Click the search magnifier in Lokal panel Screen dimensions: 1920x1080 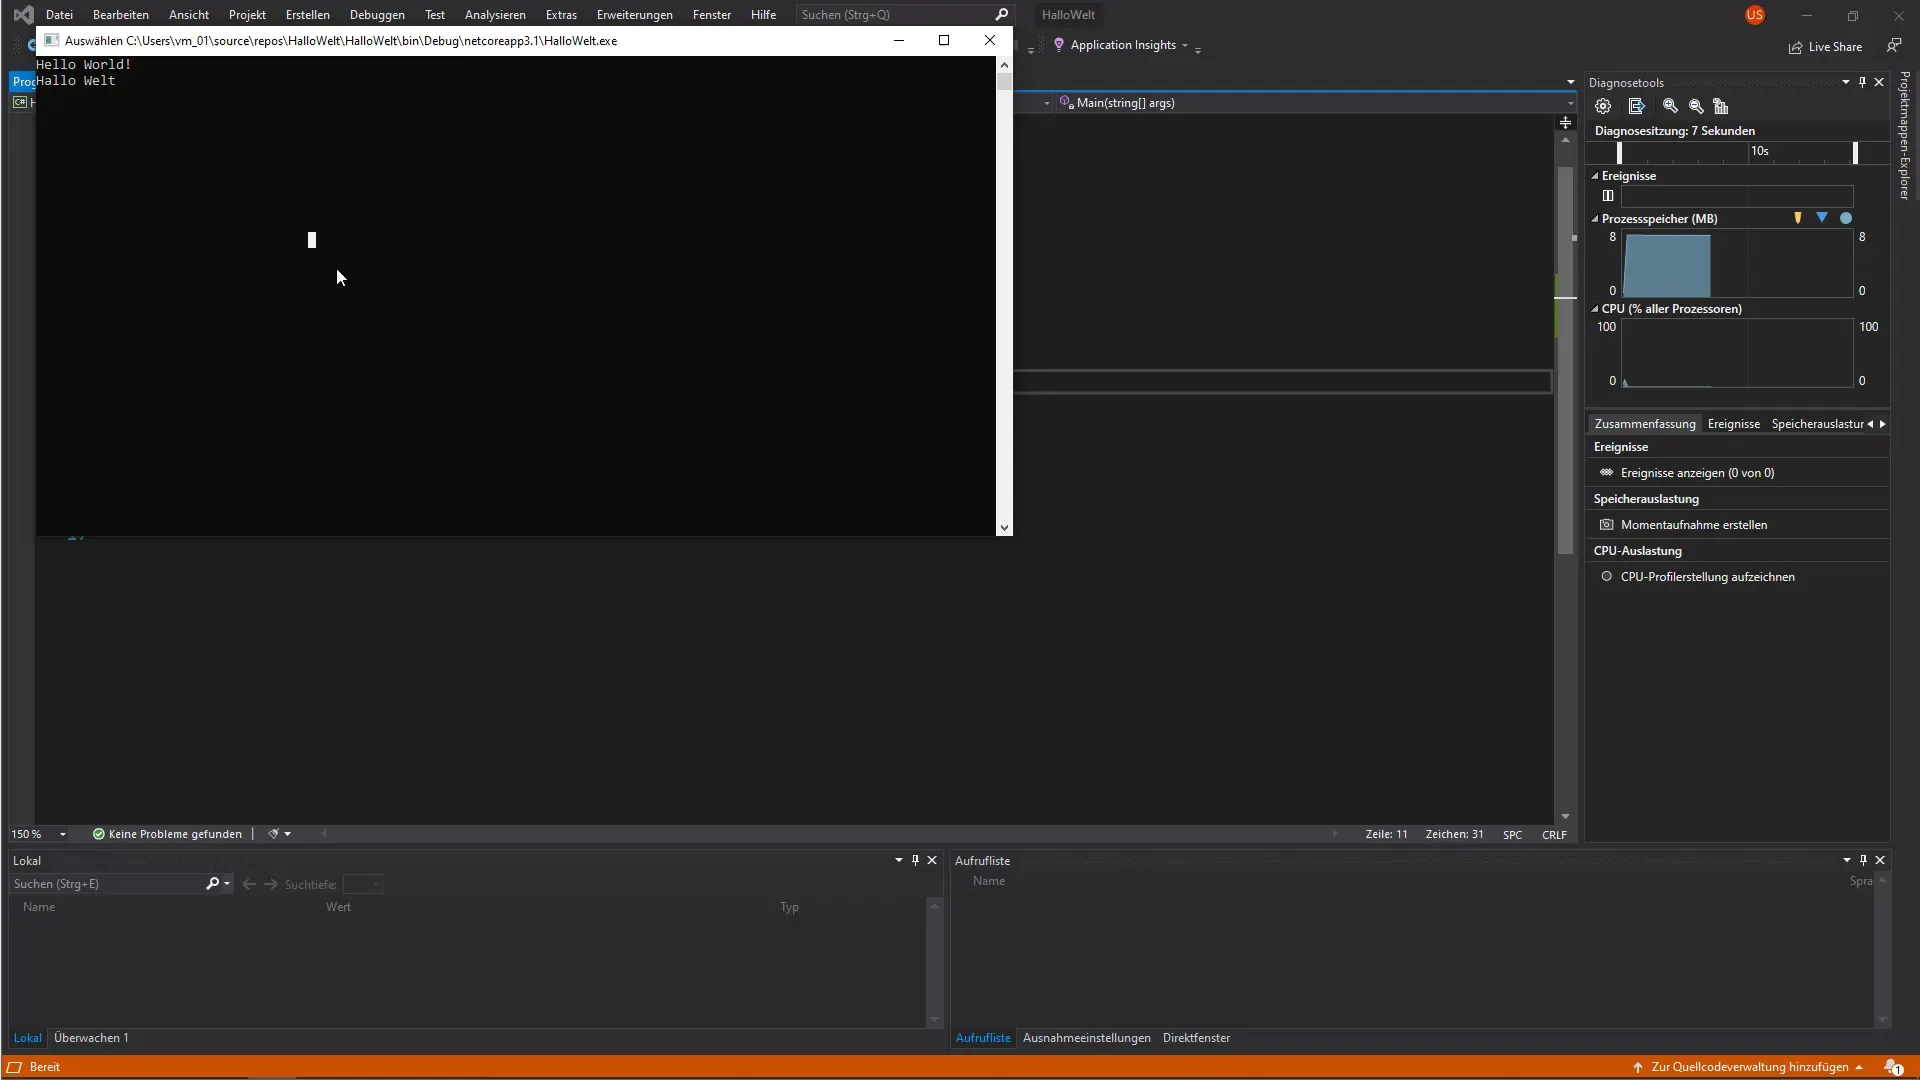click(x=212, y=884)
